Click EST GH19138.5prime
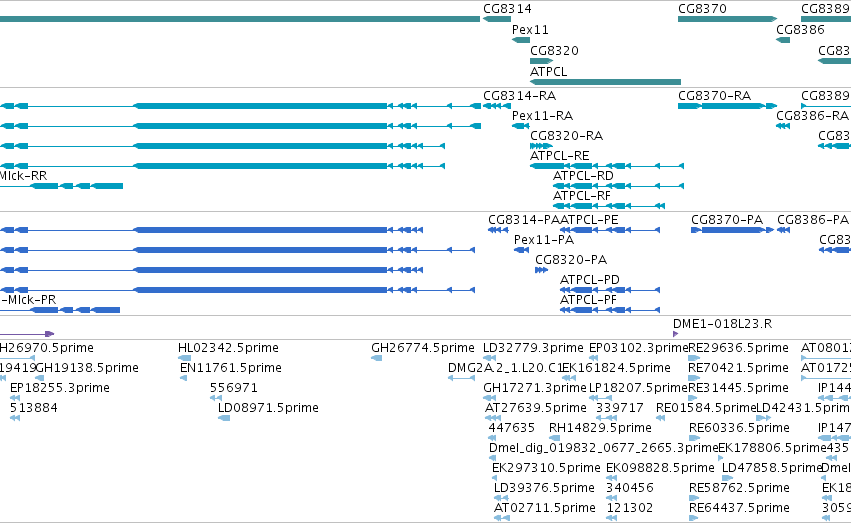Screen dimensions: 851x523 click(x=87, y=368)
